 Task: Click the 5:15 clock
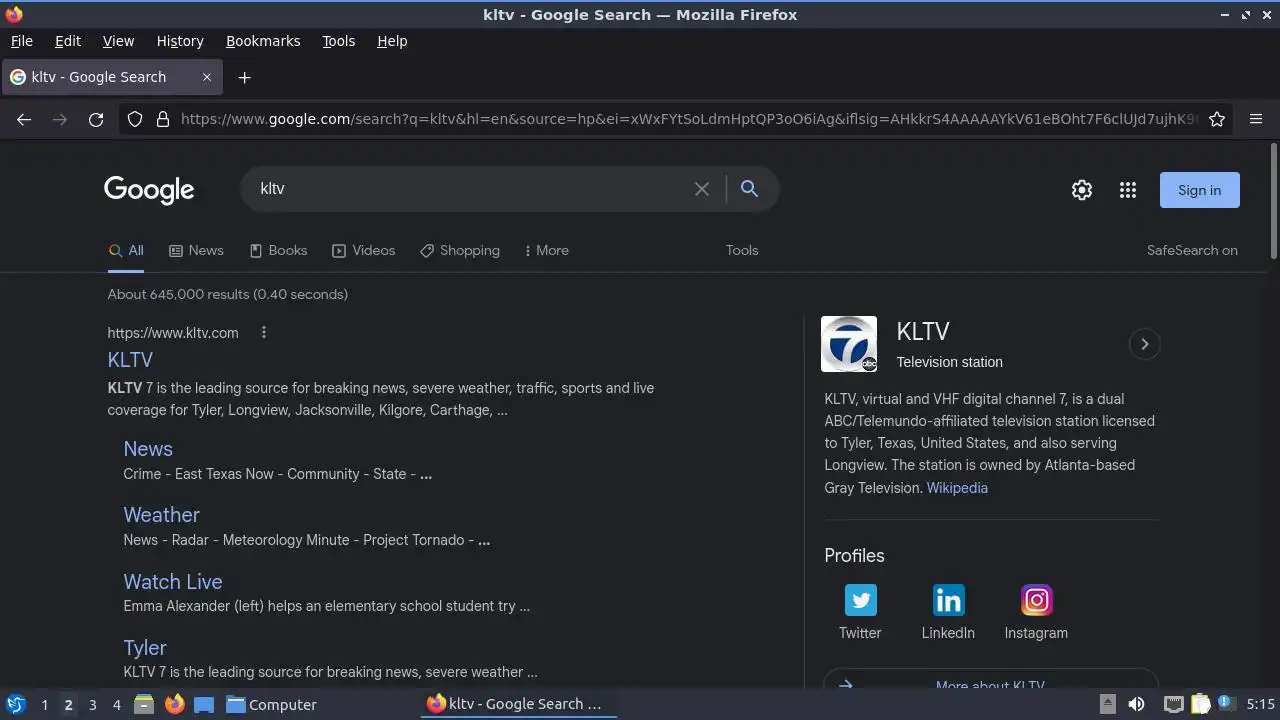click(1261, 704)
